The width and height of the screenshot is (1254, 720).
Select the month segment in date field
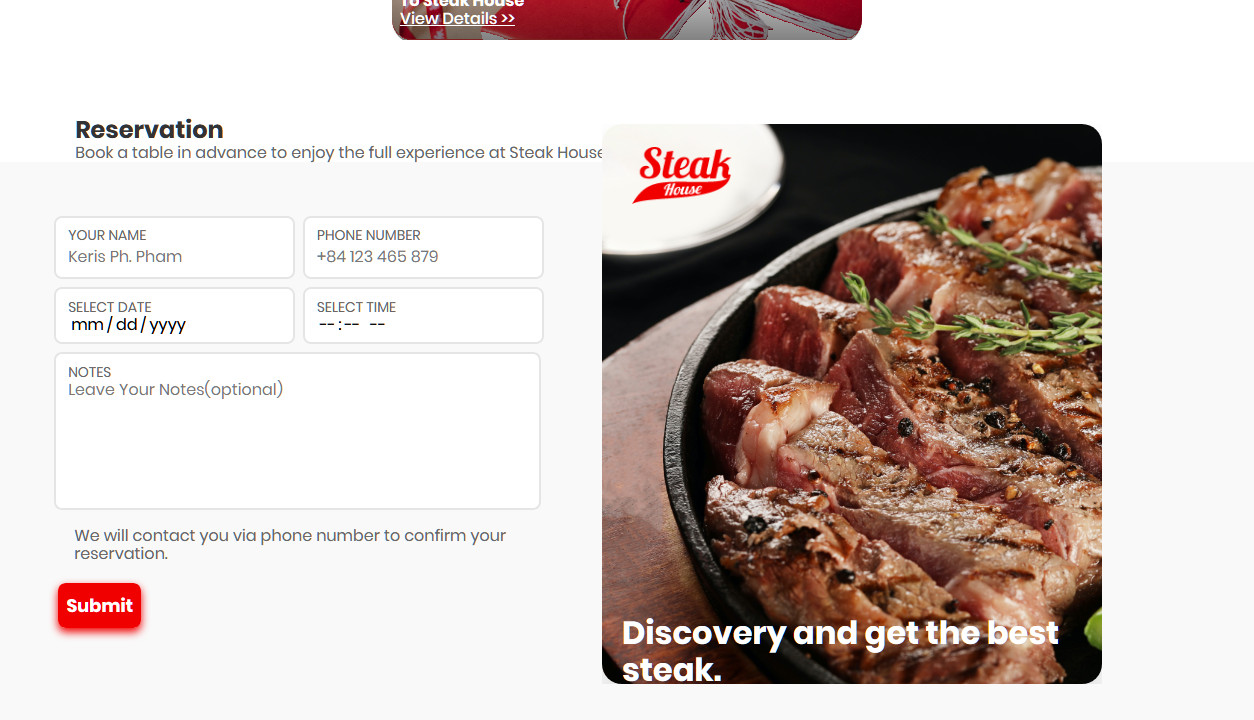click(88, 324)
